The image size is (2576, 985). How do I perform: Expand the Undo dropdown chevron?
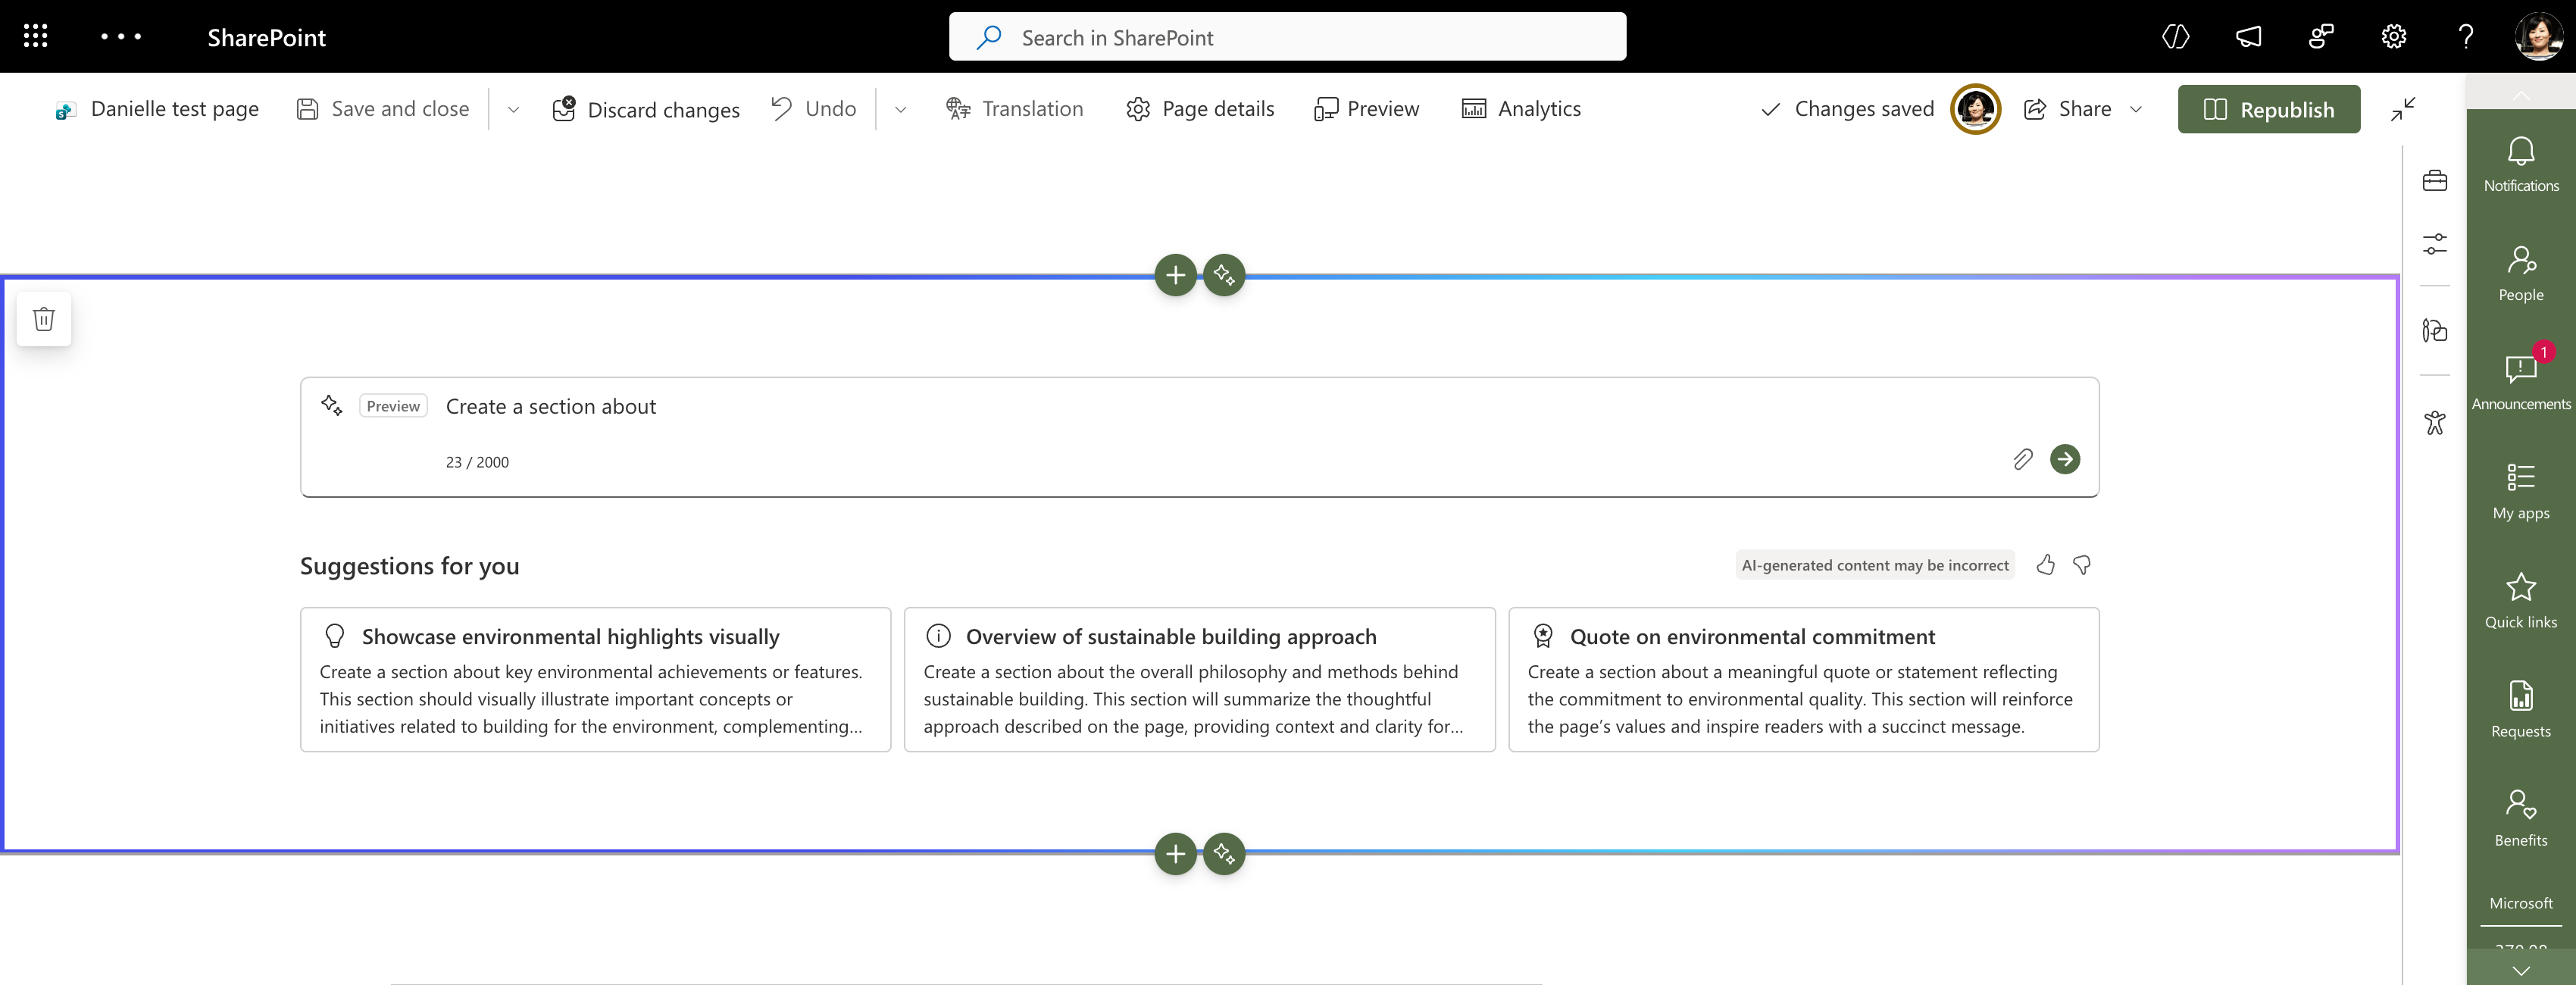(x=900, y=109)
